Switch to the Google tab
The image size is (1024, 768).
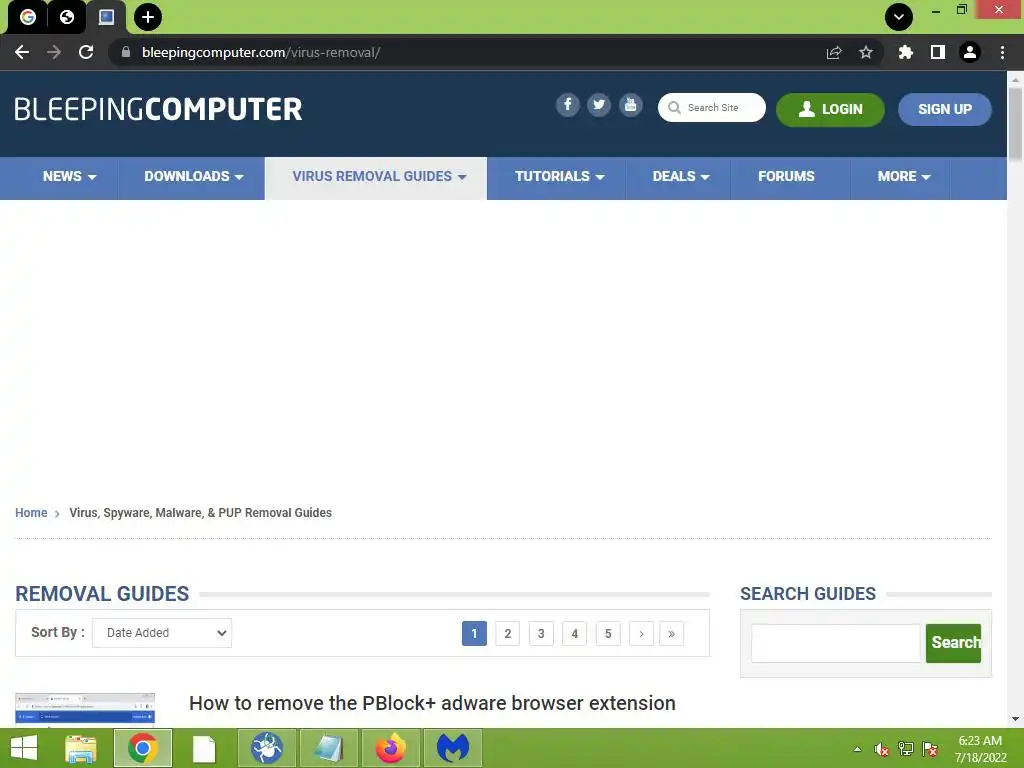click(27, 17)
